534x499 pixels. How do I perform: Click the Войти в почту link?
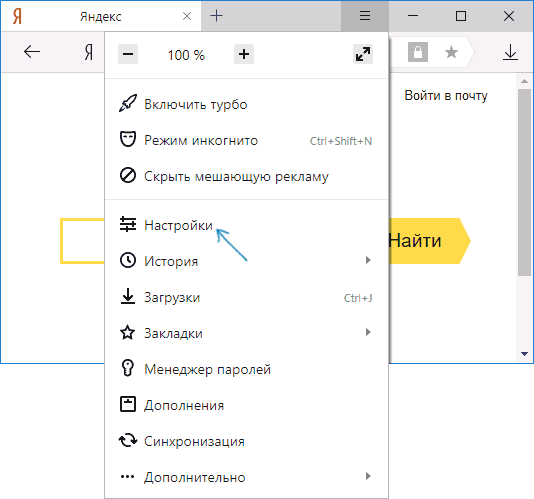(x=446, y=96)
